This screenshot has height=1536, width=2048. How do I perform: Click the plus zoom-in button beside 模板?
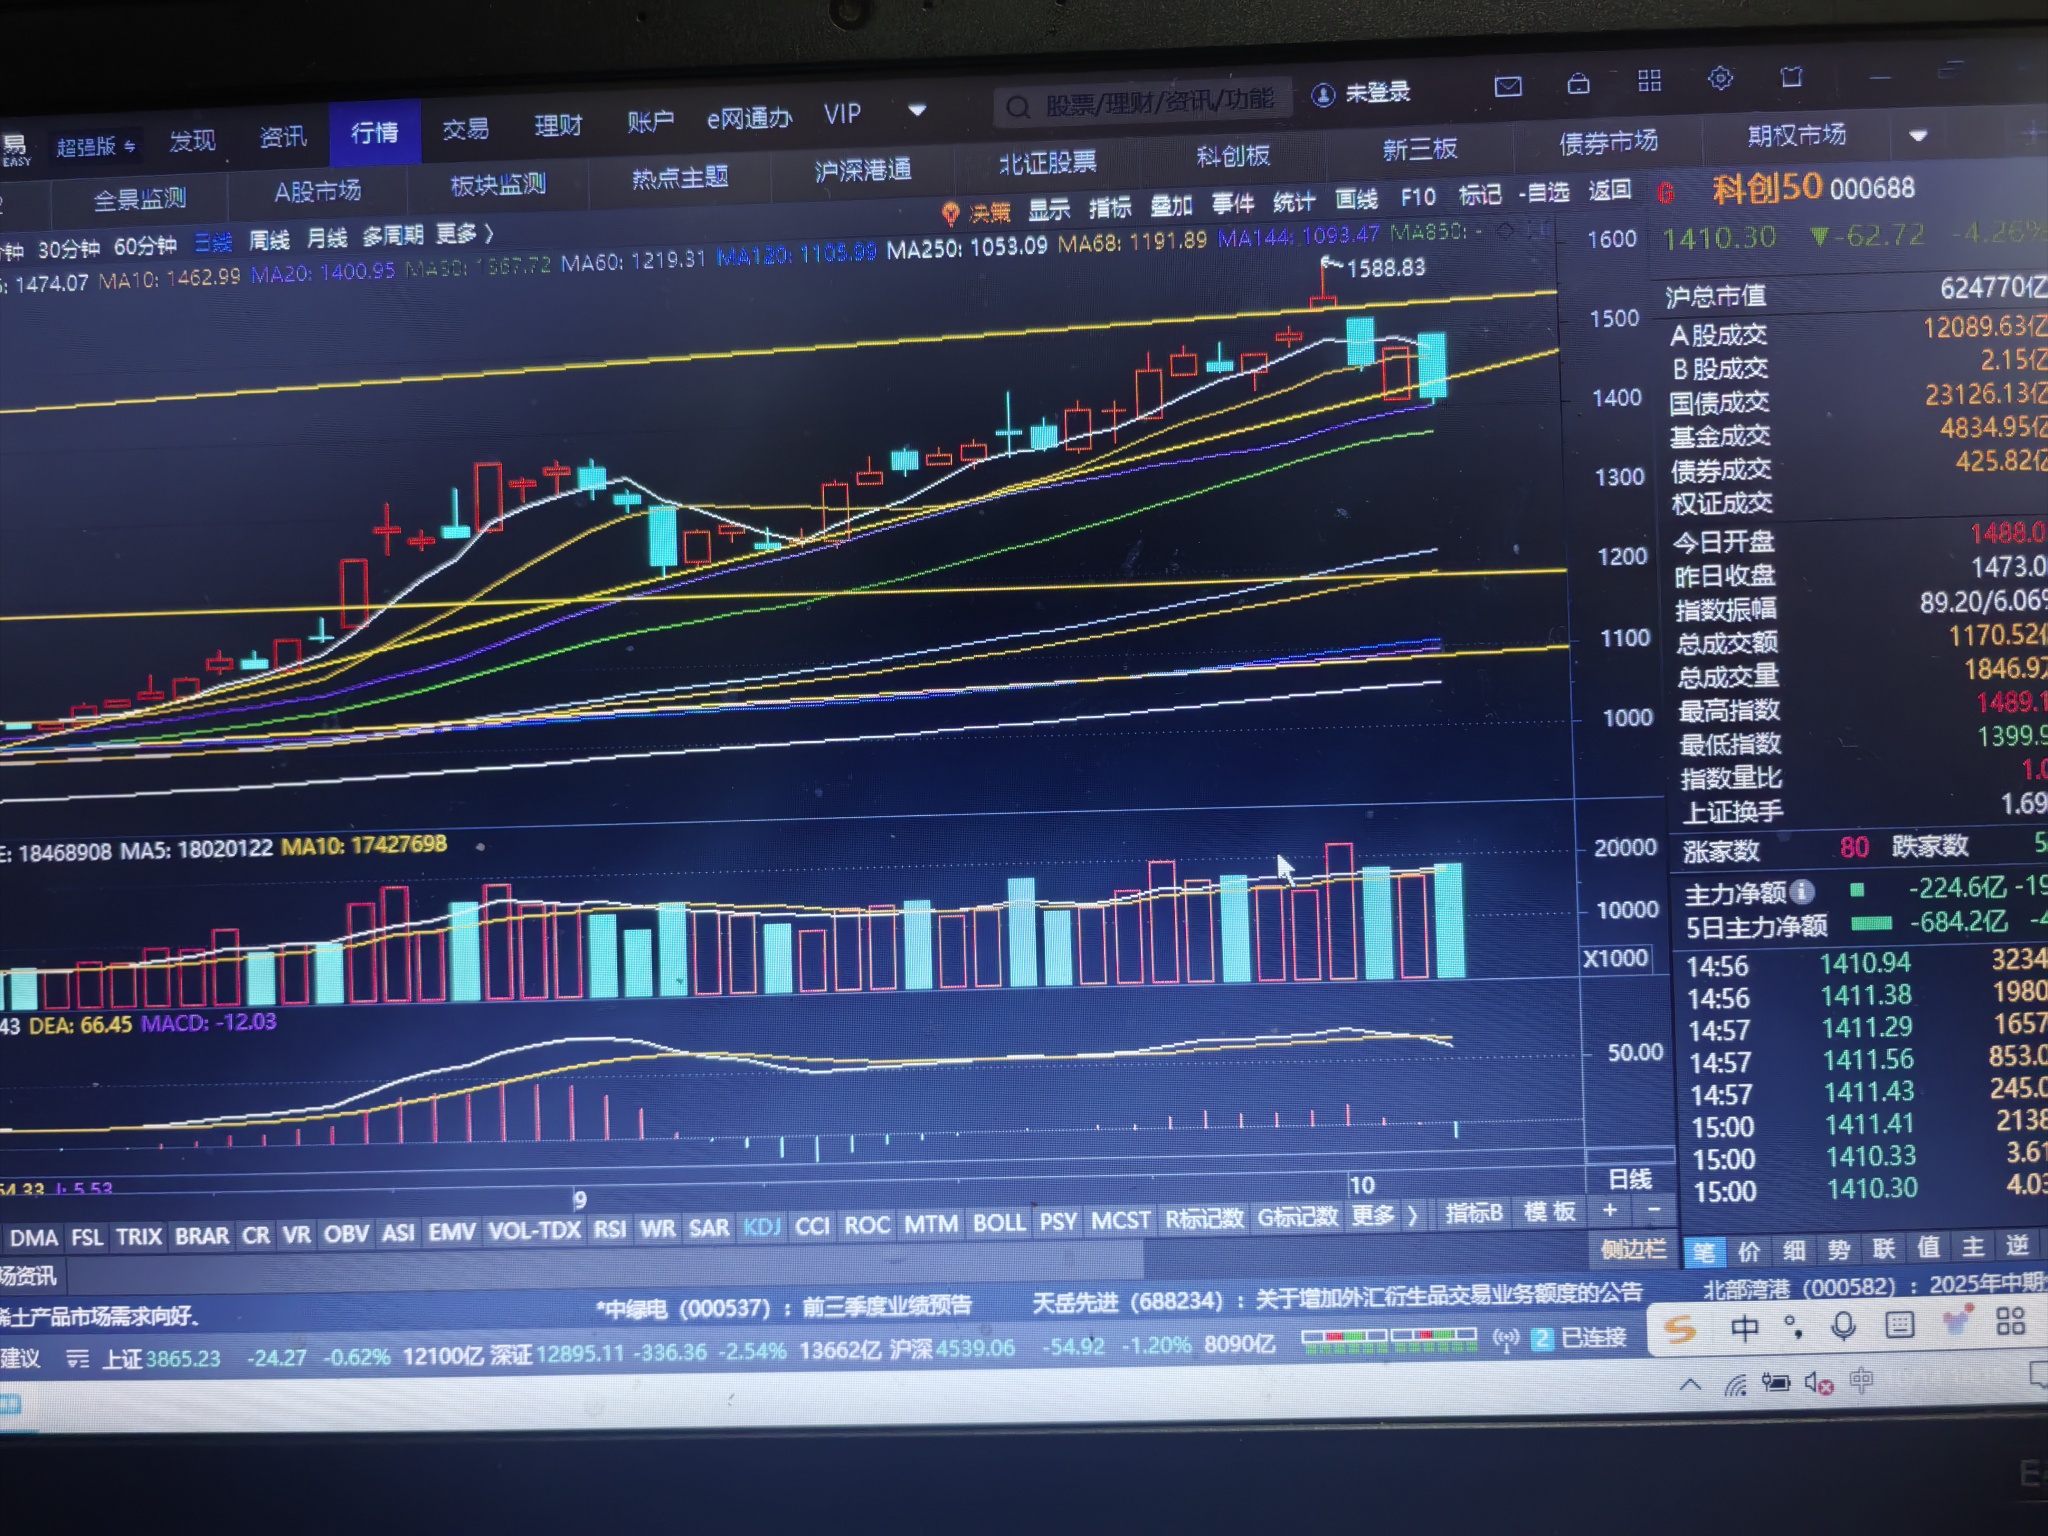(x=1609, y=1210)
